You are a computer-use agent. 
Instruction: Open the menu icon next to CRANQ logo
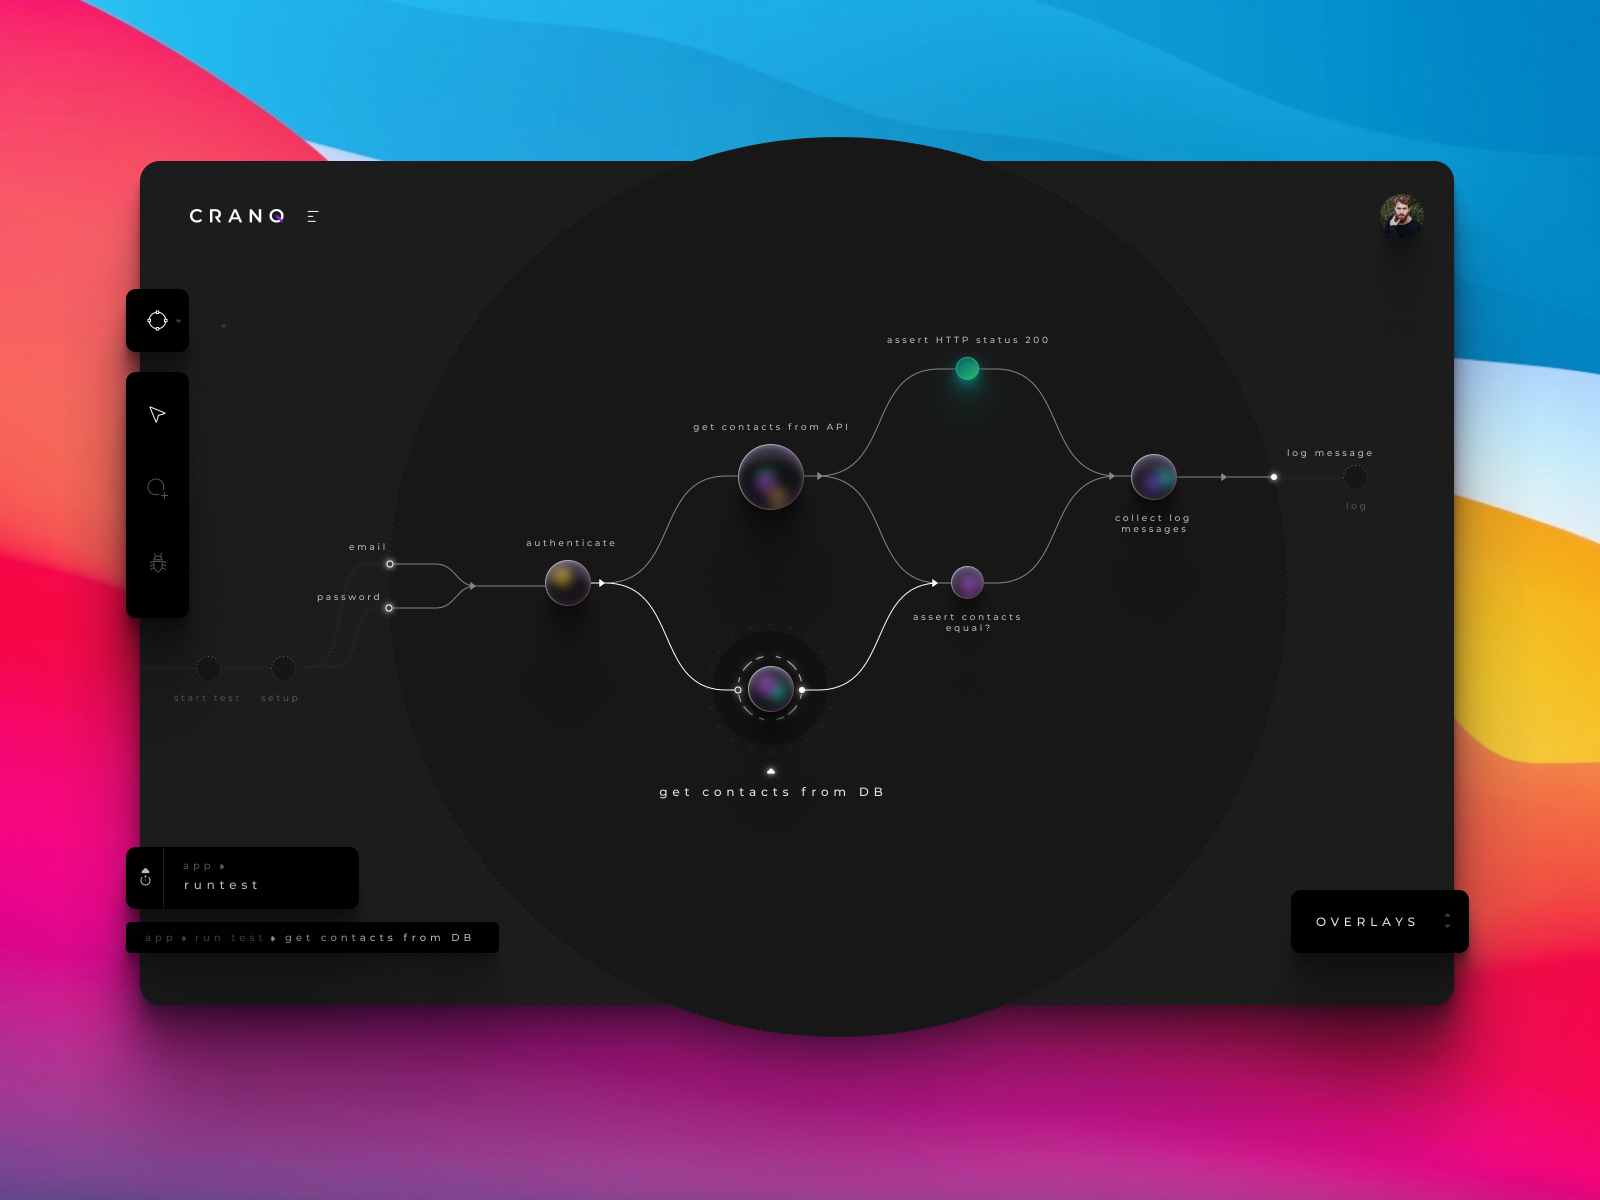coord(311,216)
